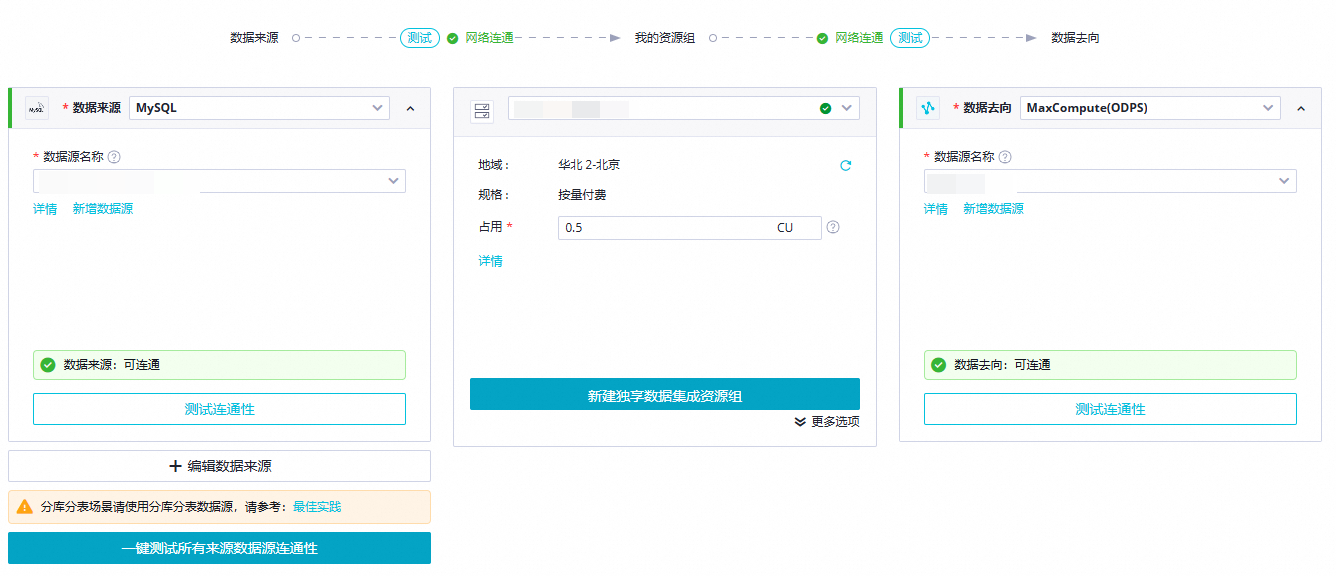
Task: Click 新建独享数据集成资源组 button
Action: (665, 394)
